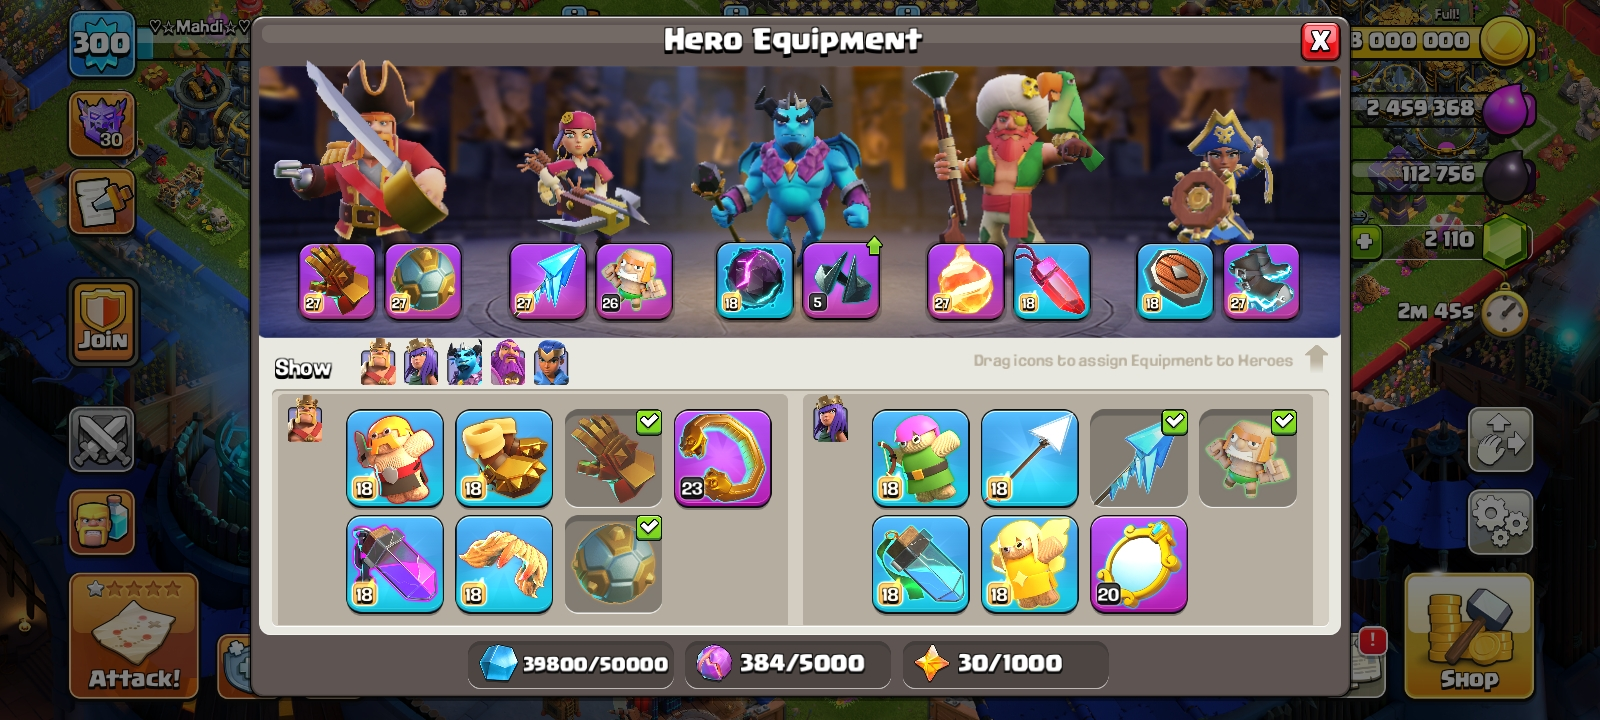Viewport: 1600px width, 720px height.
Task: Pick the Archer Puppet equipment
Action: point(921,458)
